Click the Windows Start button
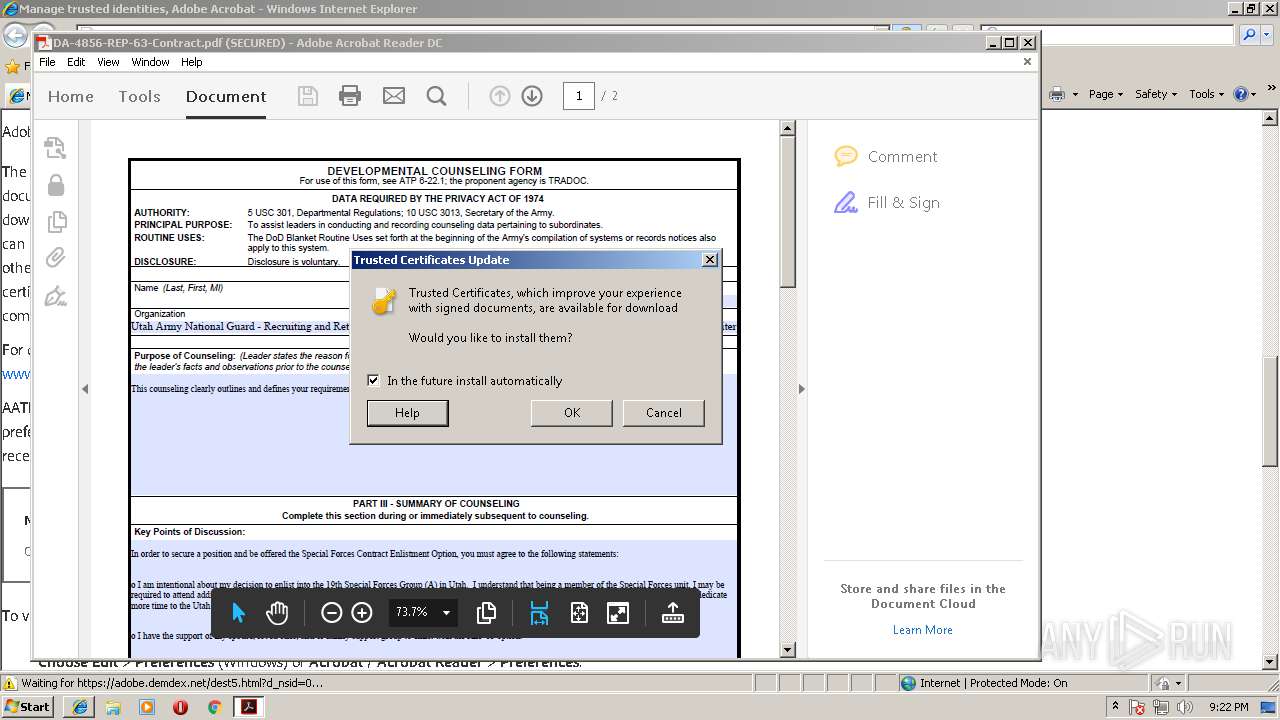The image size is (1280, 720). click(28, 707)
